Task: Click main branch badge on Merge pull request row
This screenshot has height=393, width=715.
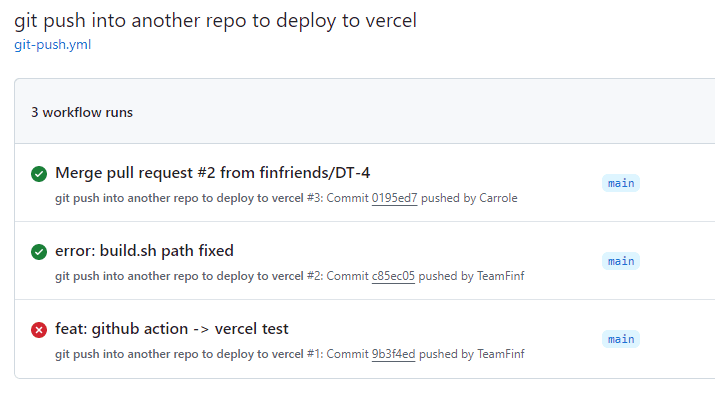Action: (621, 183)
